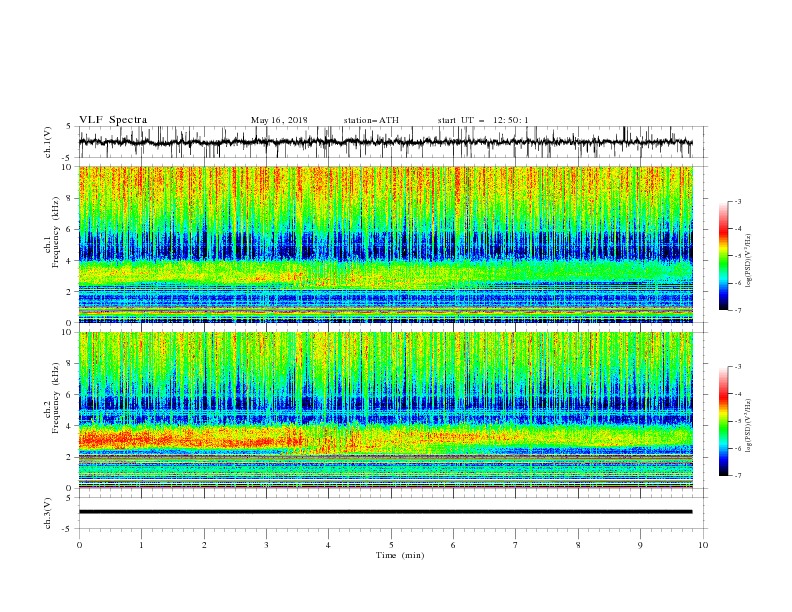Click the '8' kHz tick on ch.1 axis
792x612 pixels.
70,198
